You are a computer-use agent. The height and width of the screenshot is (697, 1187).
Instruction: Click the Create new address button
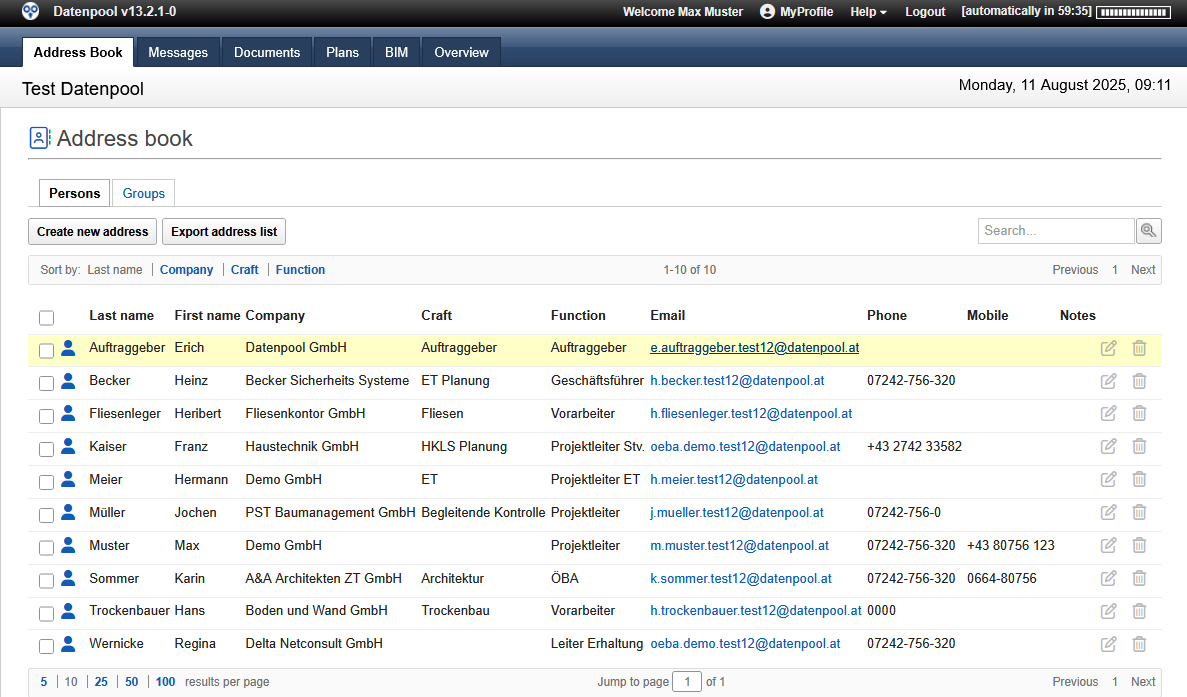coord(93,232)
